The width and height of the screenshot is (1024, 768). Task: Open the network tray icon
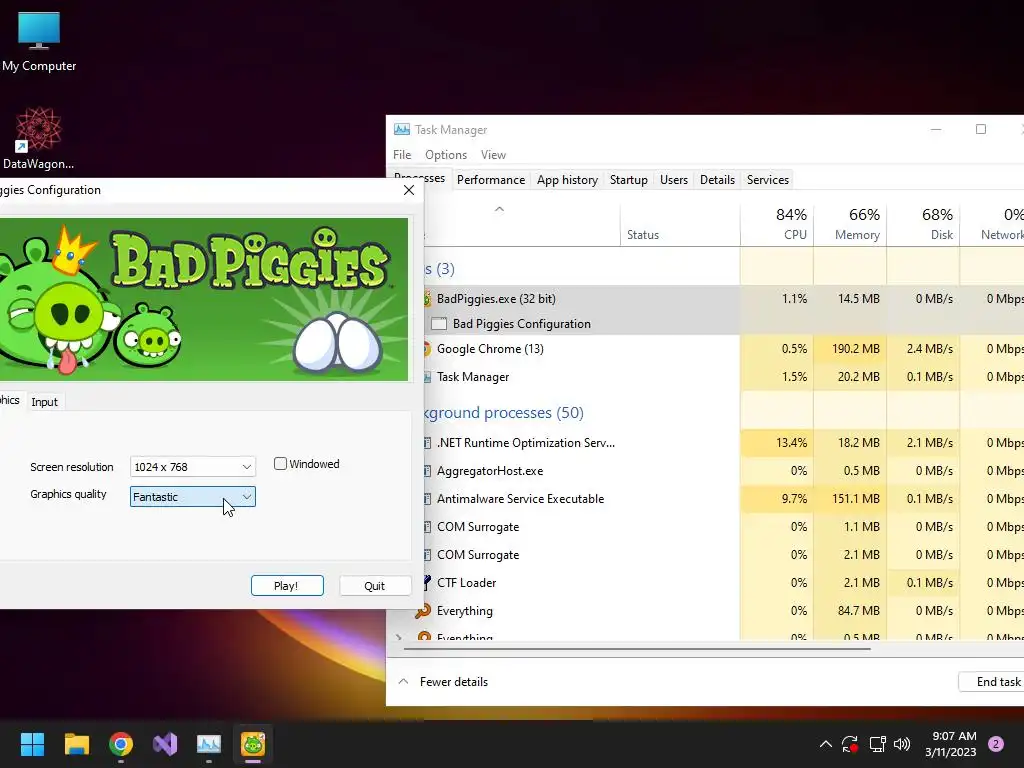tap(877, 744)
